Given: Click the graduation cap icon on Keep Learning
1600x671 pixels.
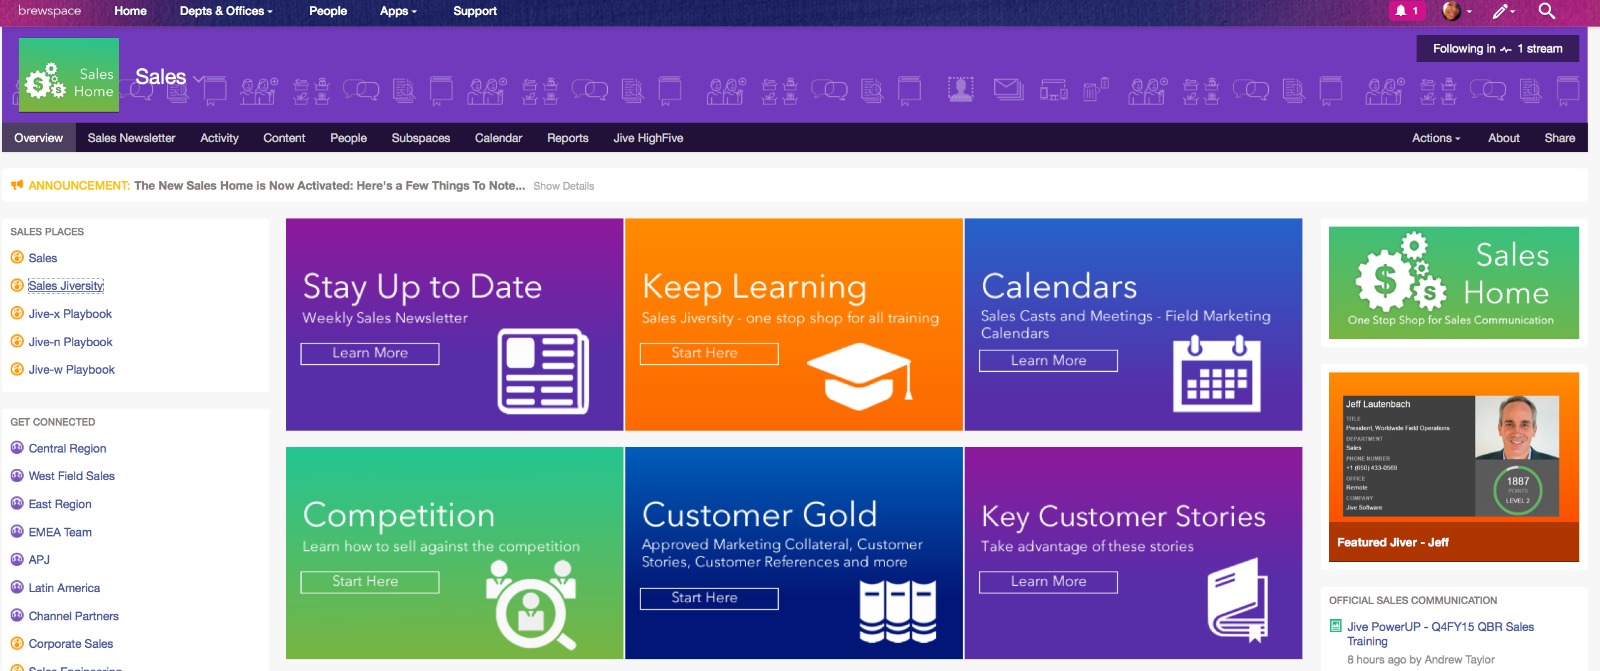Looking at the screenshot, I should click(x=859, y=377).
